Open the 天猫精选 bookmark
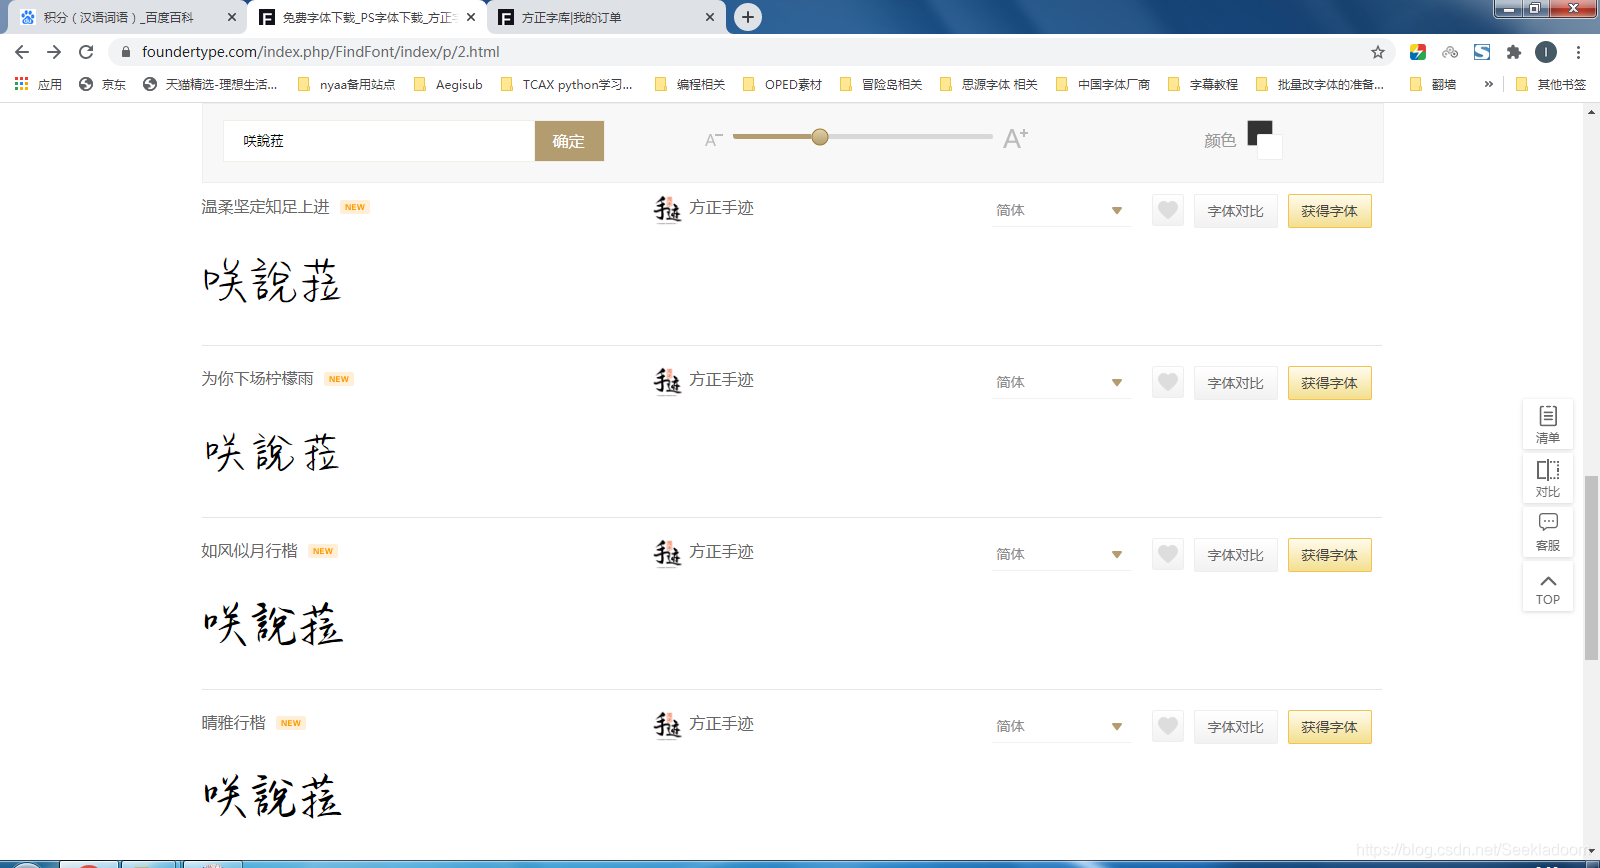 pos(210,84)
